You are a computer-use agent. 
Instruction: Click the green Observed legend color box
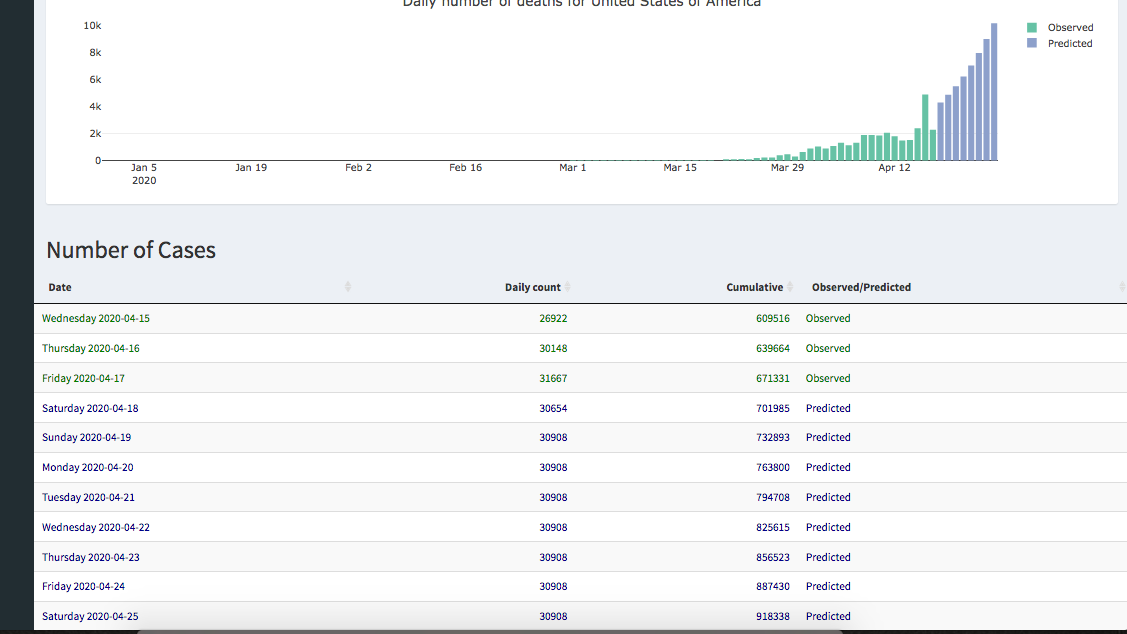tap(1032, 28)
